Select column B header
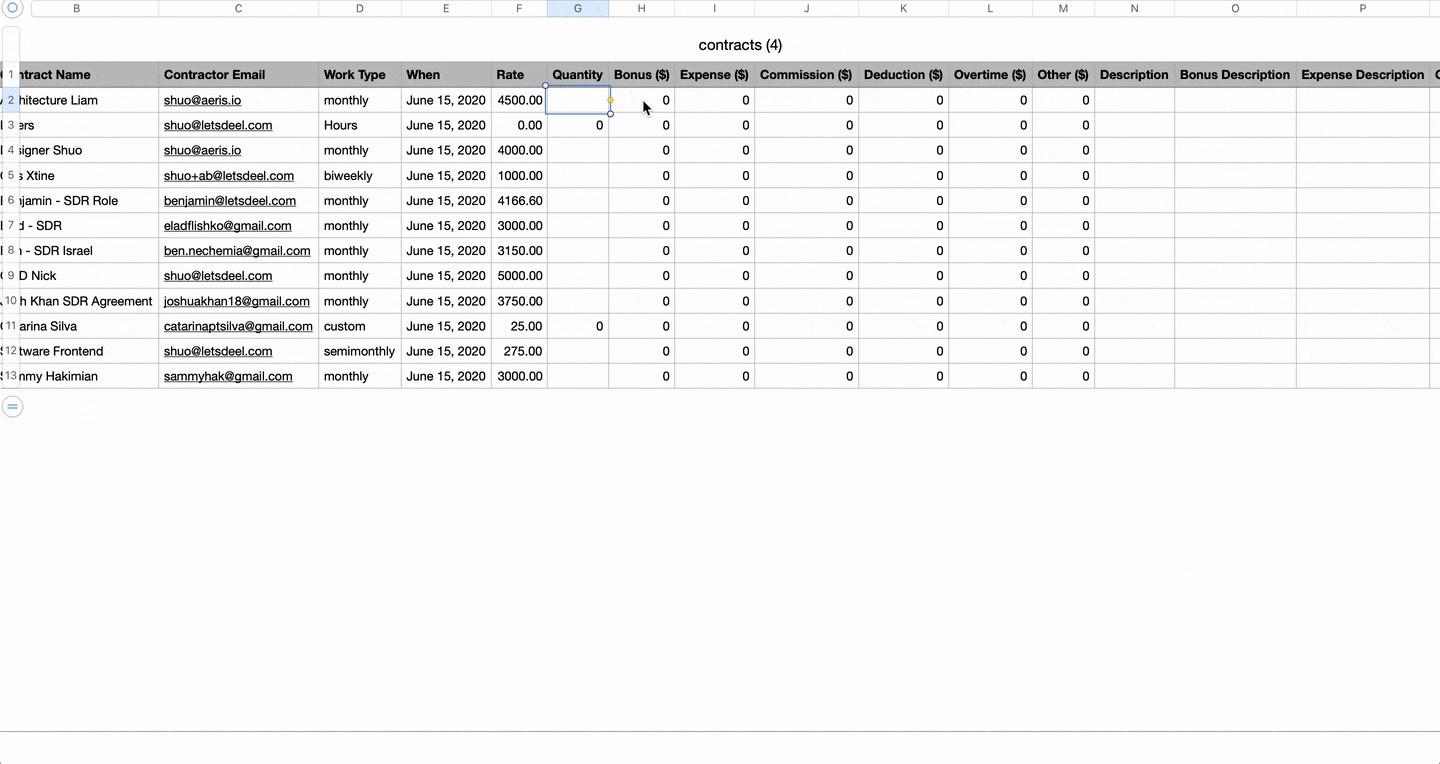 point(77,8)
